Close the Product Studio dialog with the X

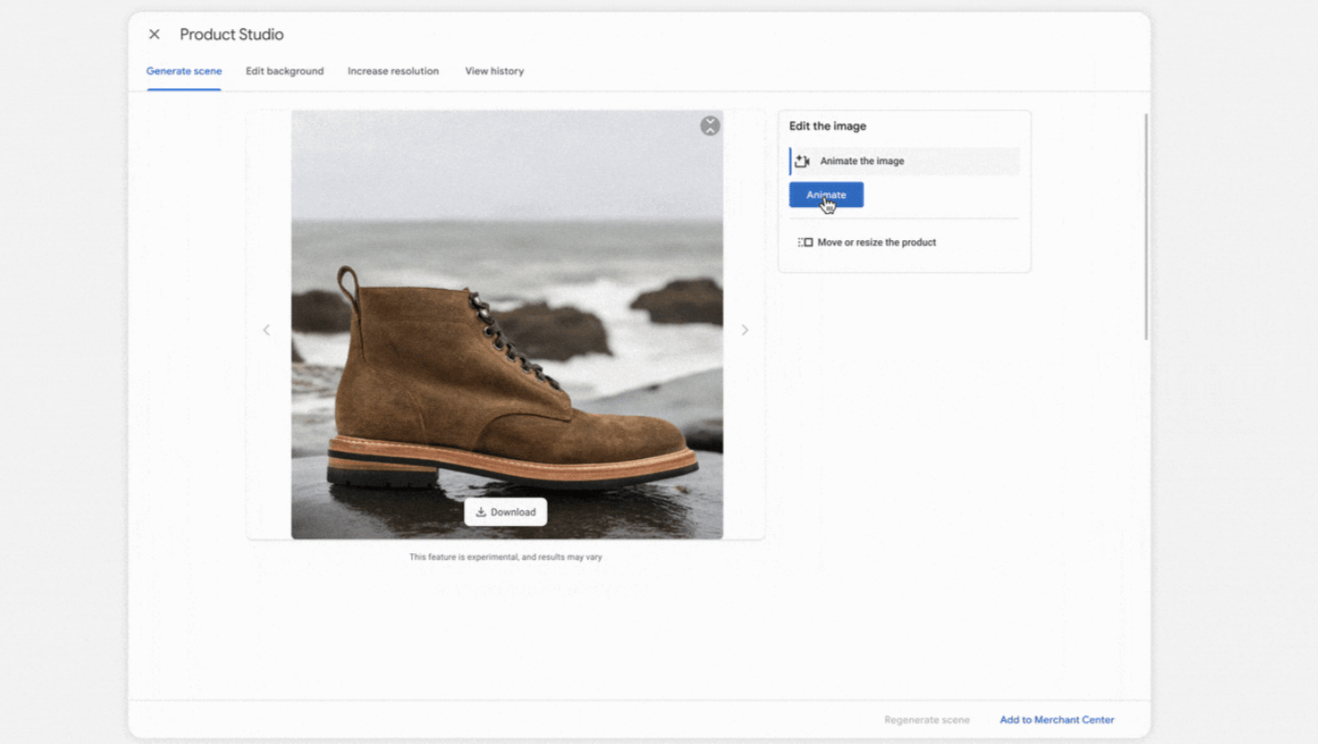pos(154,34)
